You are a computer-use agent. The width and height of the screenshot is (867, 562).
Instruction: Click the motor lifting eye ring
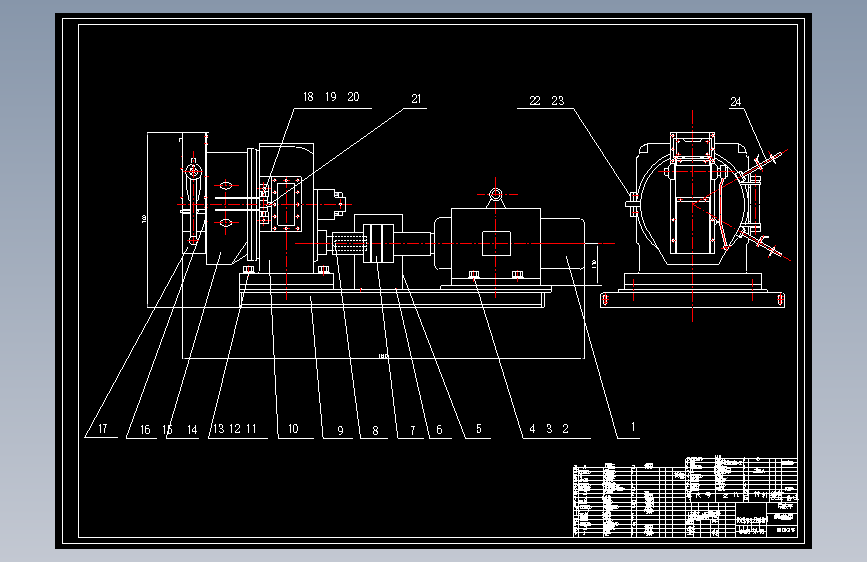pyautogui.click(x=495, y=194)
